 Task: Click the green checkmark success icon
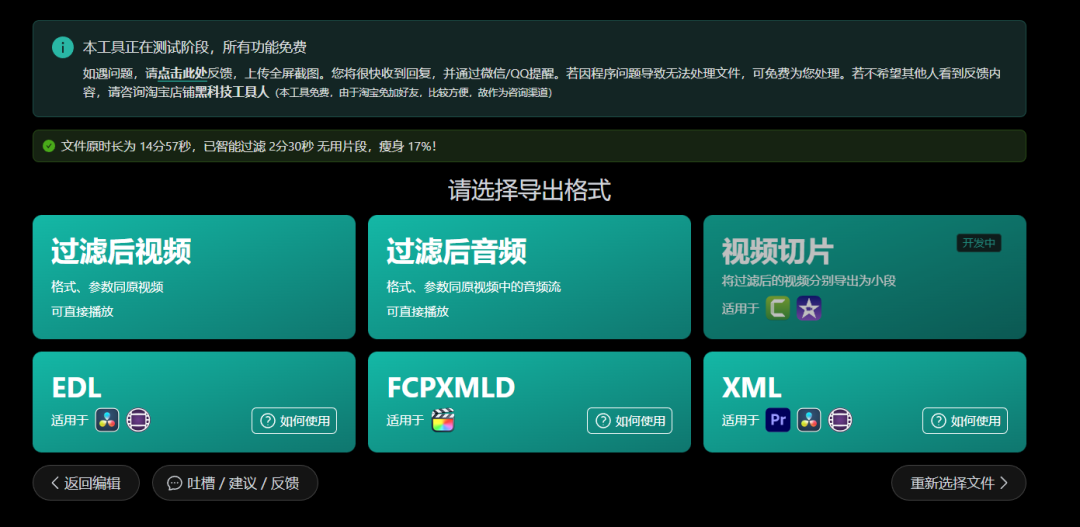pyautogui.click(x=49, y=146)
